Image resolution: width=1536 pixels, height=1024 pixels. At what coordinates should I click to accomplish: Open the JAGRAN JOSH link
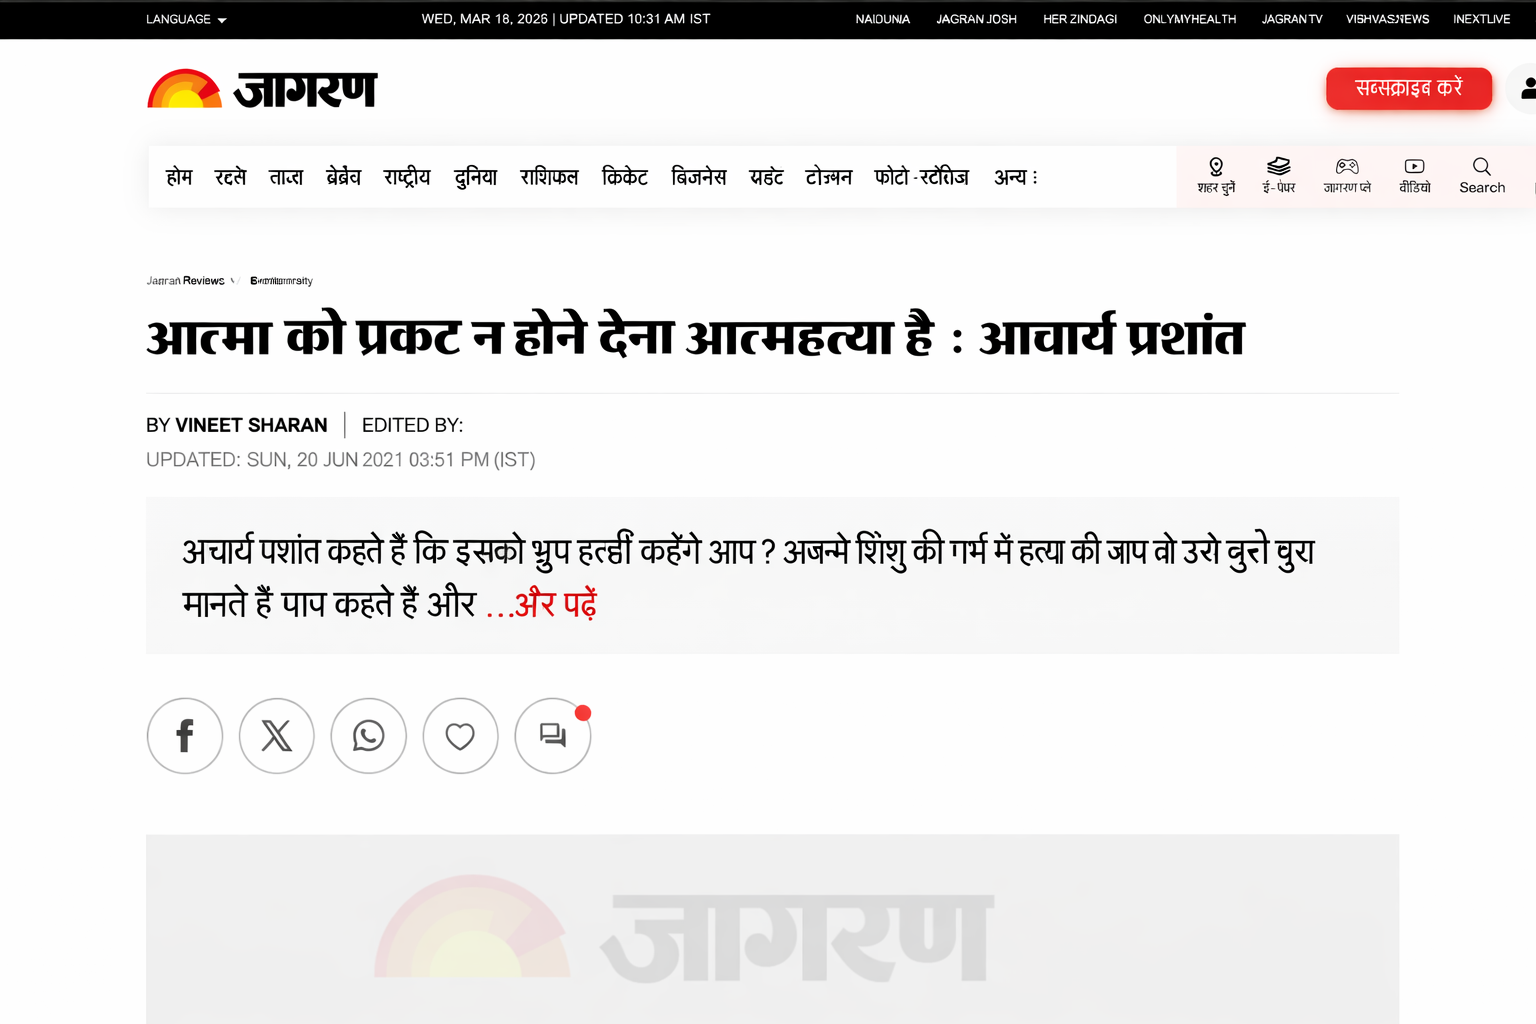pyautogui.click(x=976, y=19)
